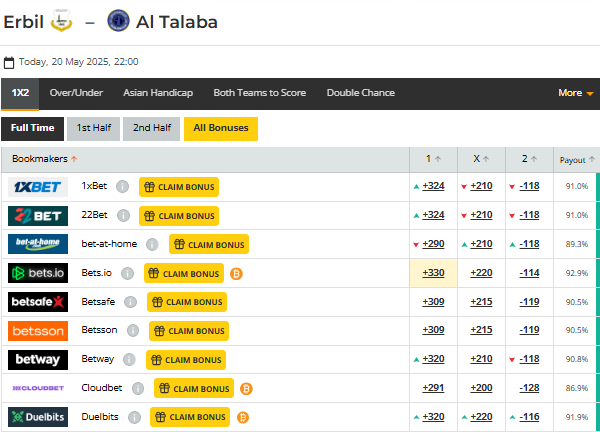
Task: Select 2nd Half period
Action: point(152,128)
